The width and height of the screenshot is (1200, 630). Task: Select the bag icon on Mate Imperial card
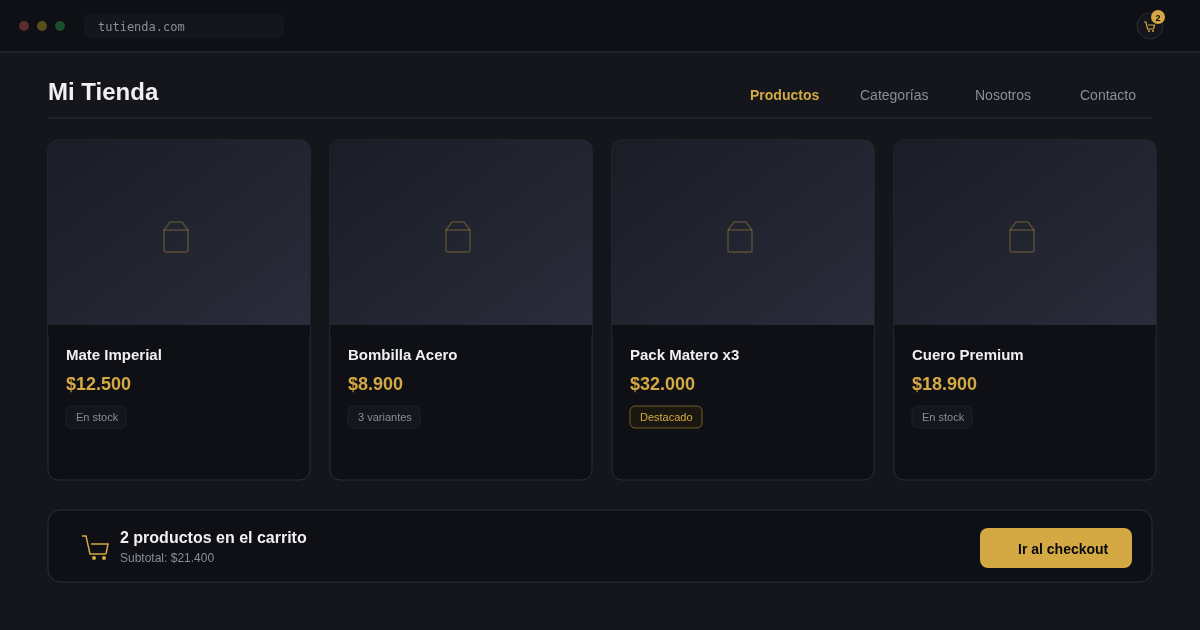coord(176,237)
